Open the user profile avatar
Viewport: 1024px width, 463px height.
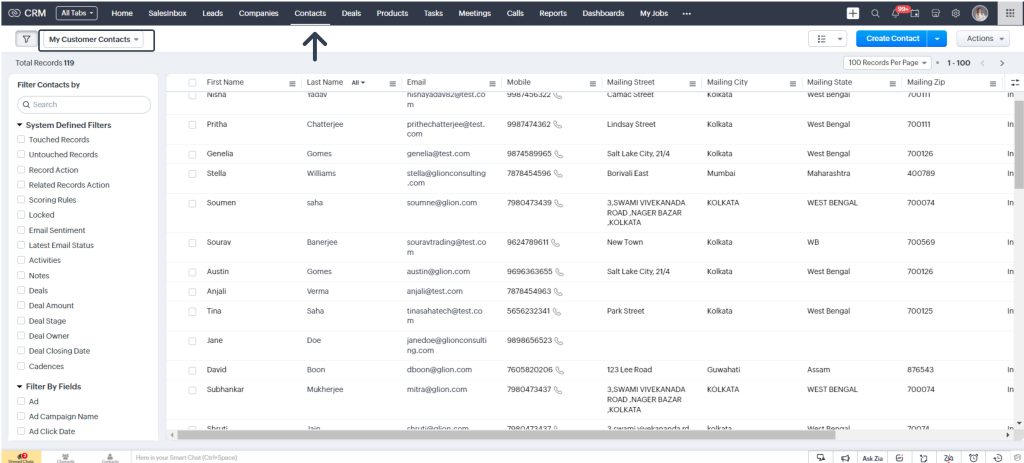pos(980,13)
